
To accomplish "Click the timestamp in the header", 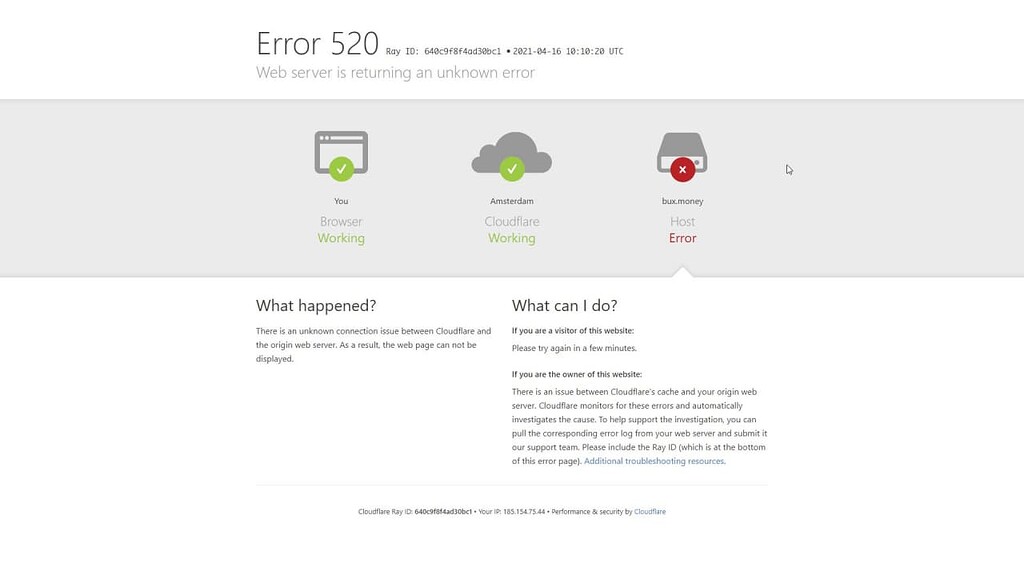I will click(x=568, y=51).
